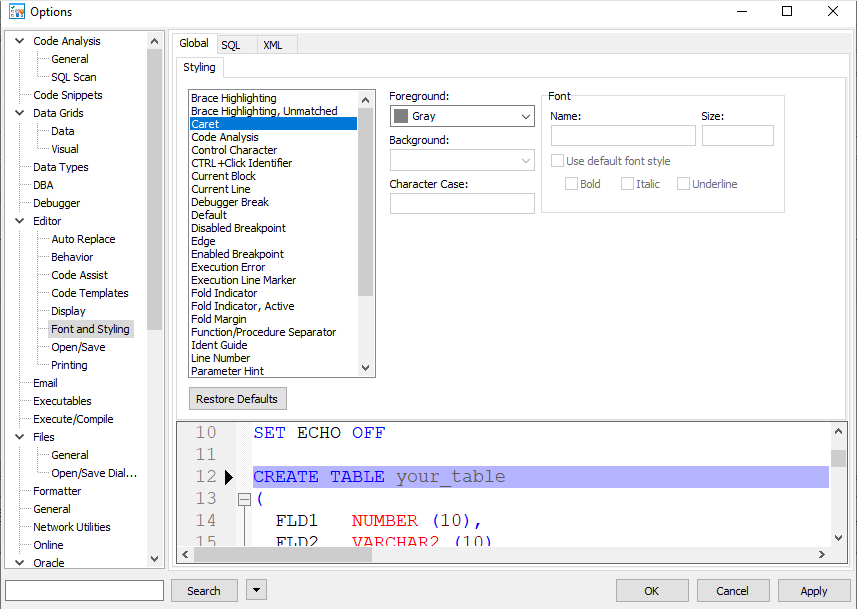Image resolution: width=857 pixels, height=609 pixels.
Task: Select Current Line style
Action: coord(273,189)
